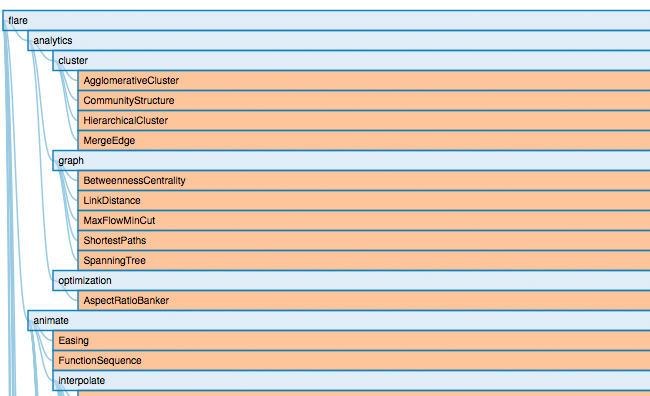Collapse the analytics node

[339, 41]
